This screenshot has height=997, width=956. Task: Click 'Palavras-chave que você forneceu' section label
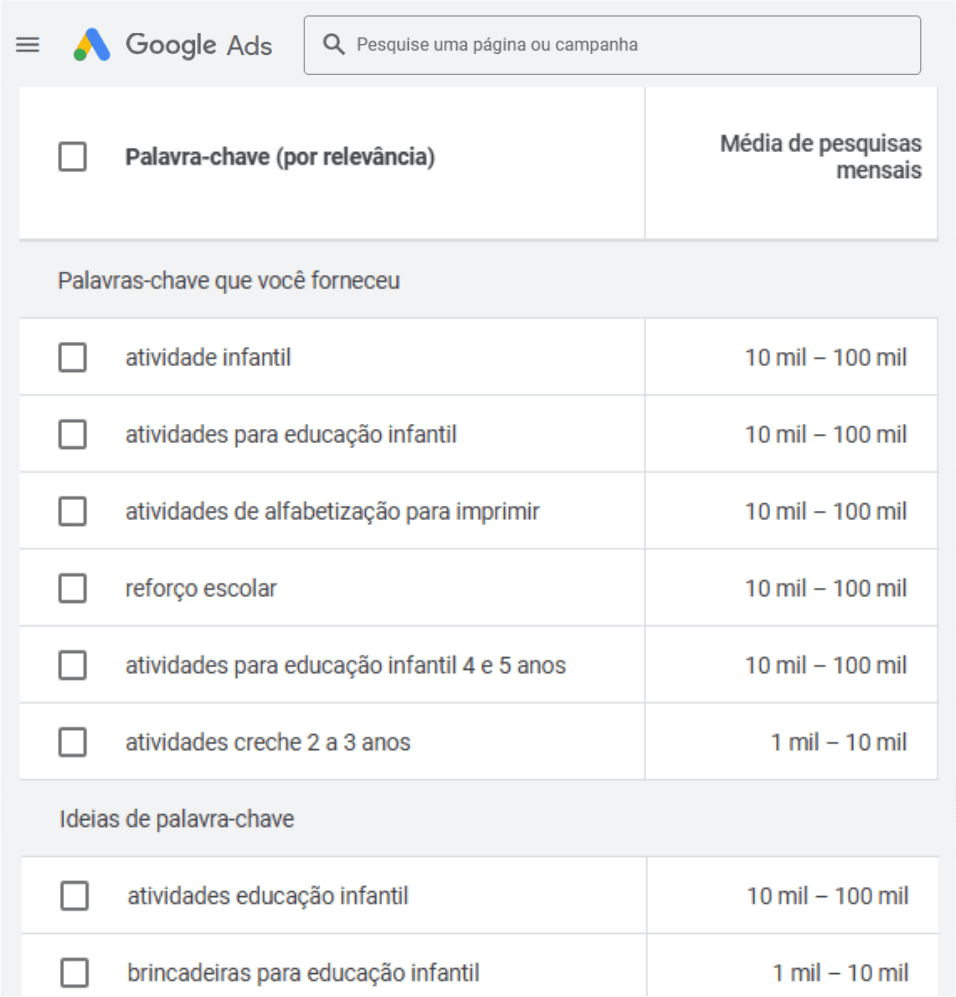229,281
